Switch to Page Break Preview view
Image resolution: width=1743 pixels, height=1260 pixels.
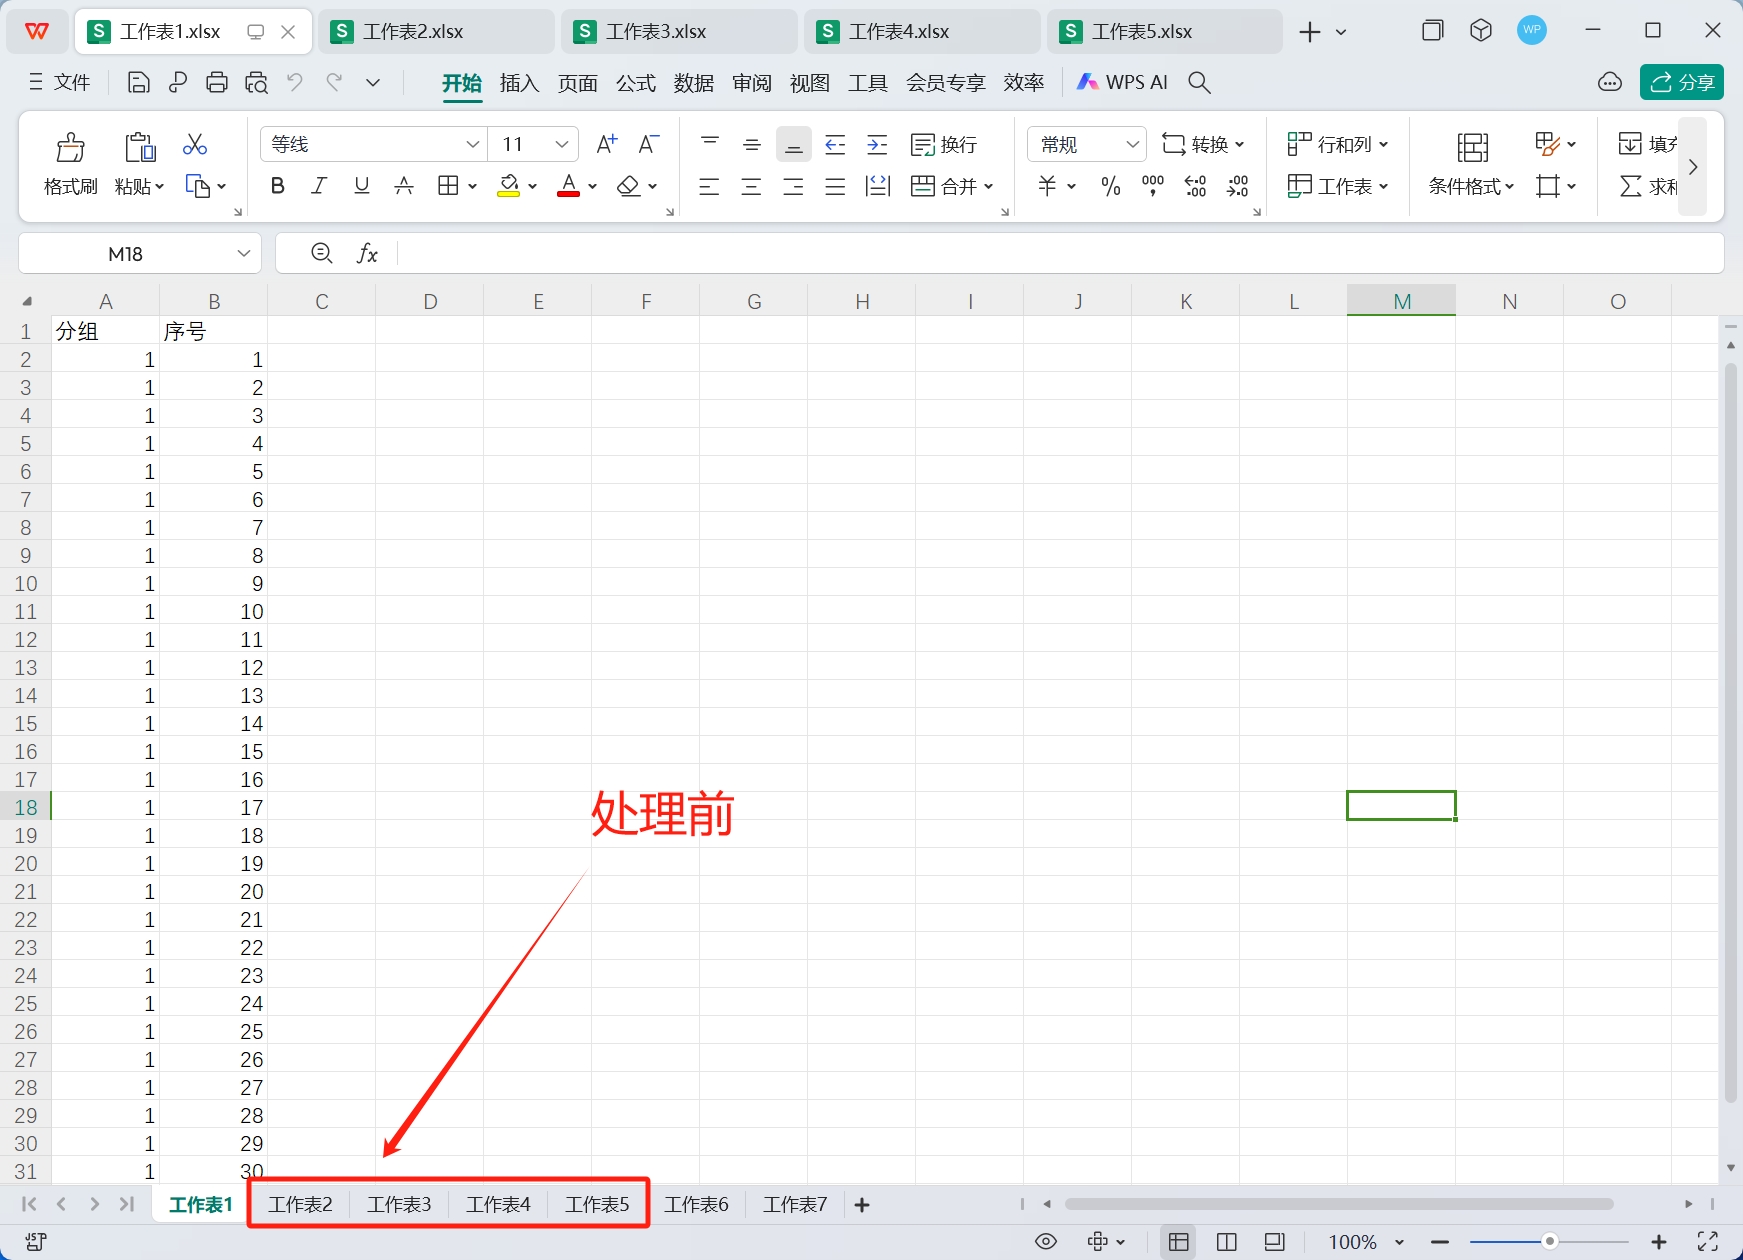[1227, 1242]
